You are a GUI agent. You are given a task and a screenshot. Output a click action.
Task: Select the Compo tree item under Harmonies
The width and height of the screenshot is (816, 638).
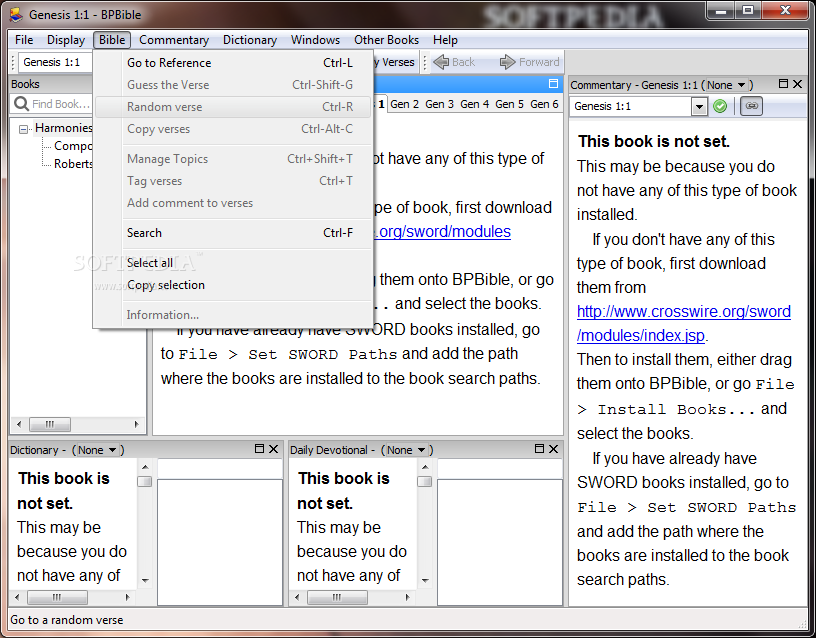click(x=73, y=146)
